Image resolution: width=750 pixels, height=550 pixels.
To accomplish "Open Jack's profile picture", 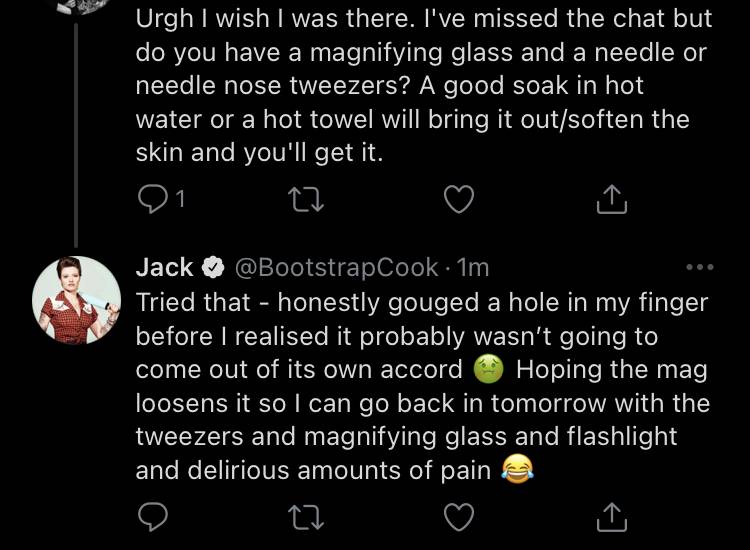I will pos(77,300).
